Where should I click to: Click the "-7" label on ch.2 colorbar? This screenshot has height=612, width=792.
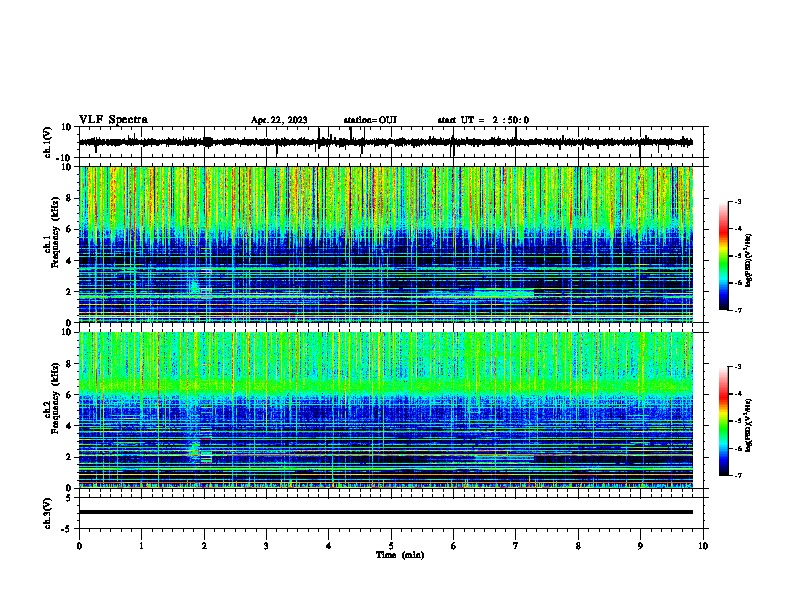click(x=737, y=475)
